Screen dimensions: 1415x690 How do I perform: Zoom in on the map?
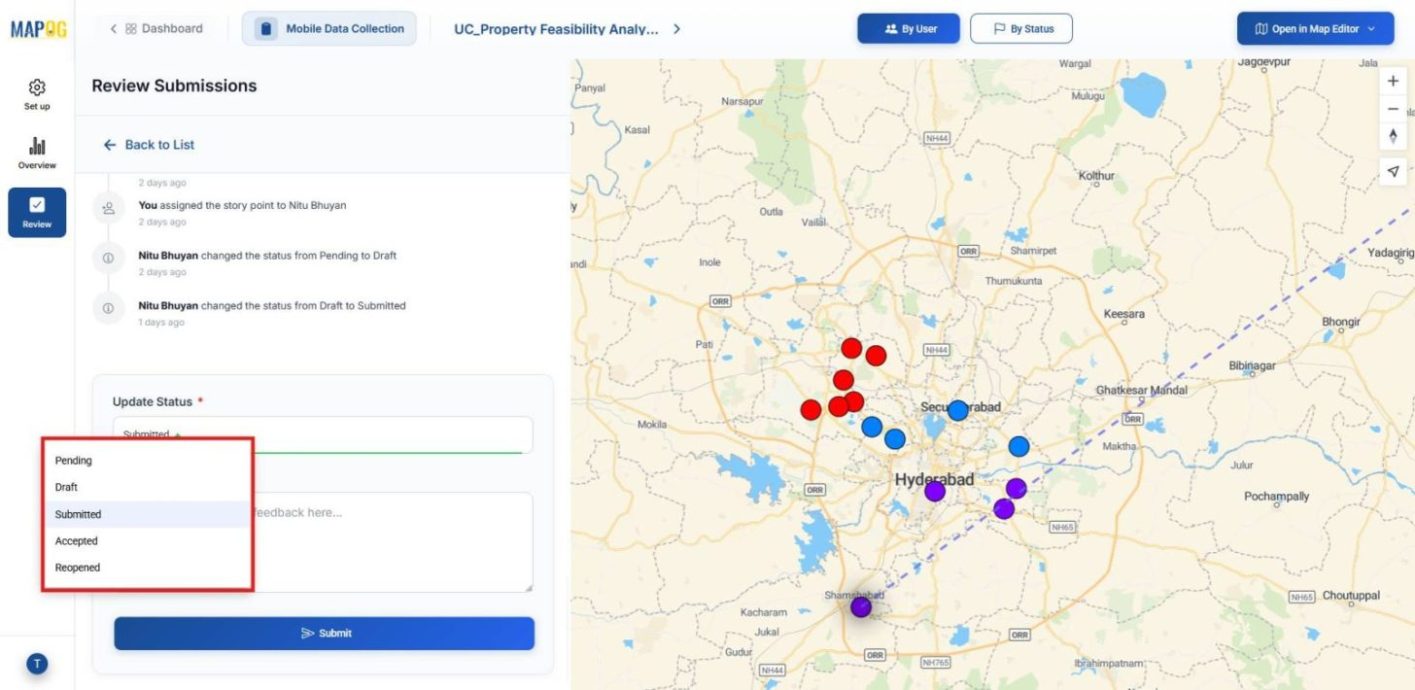click(1392, 80)
